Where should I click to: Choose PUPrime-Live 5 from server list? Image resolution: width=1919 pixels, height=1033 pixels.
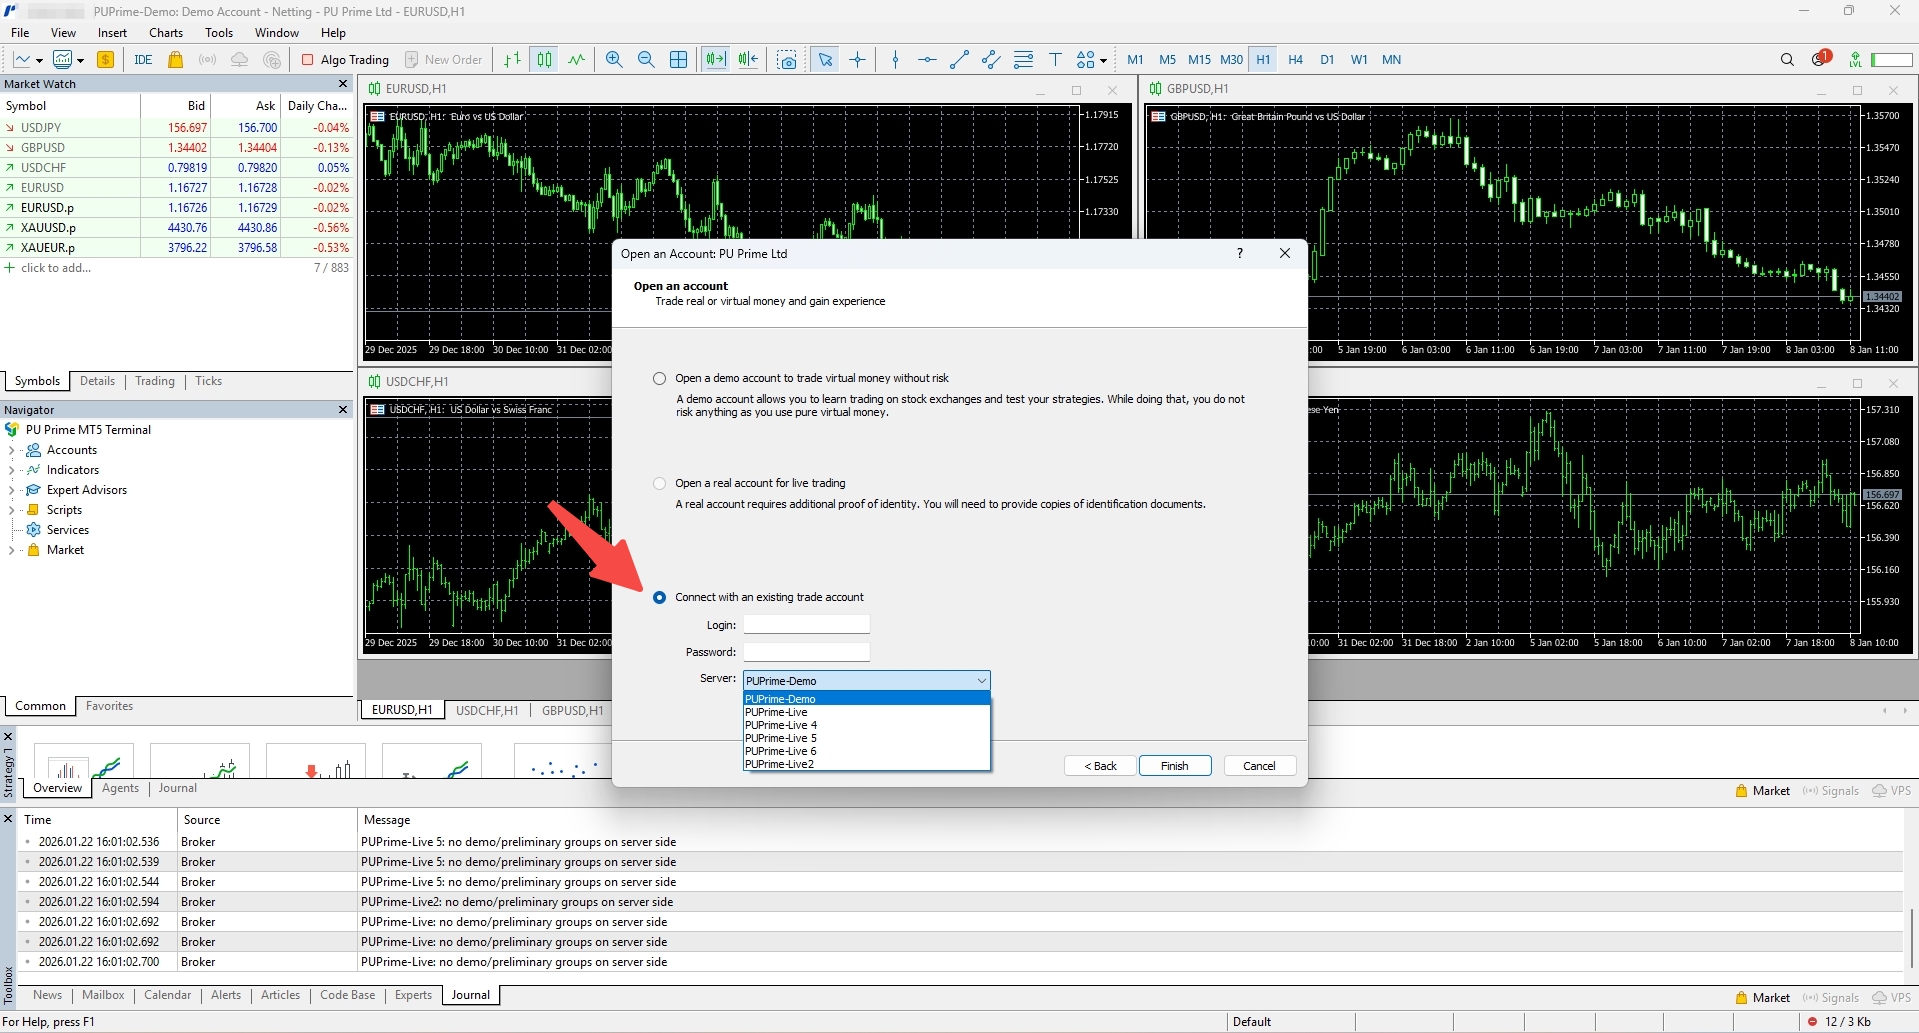click(781, 738)
